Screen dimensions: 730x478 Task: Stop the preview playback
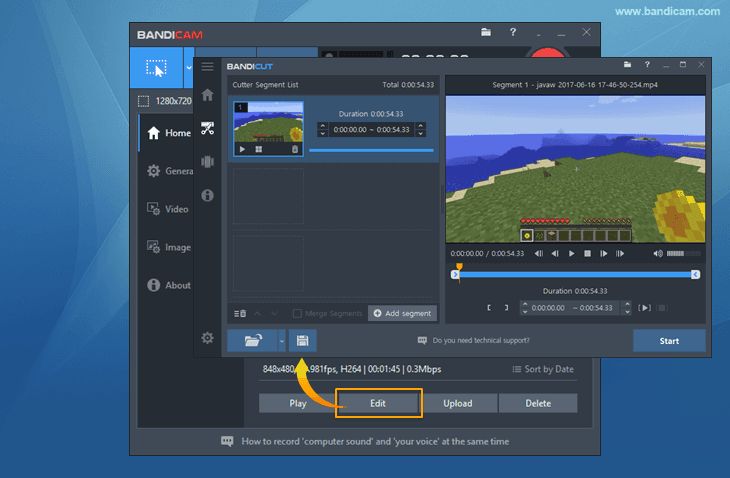pyautogui.click(x=588, y=254)
